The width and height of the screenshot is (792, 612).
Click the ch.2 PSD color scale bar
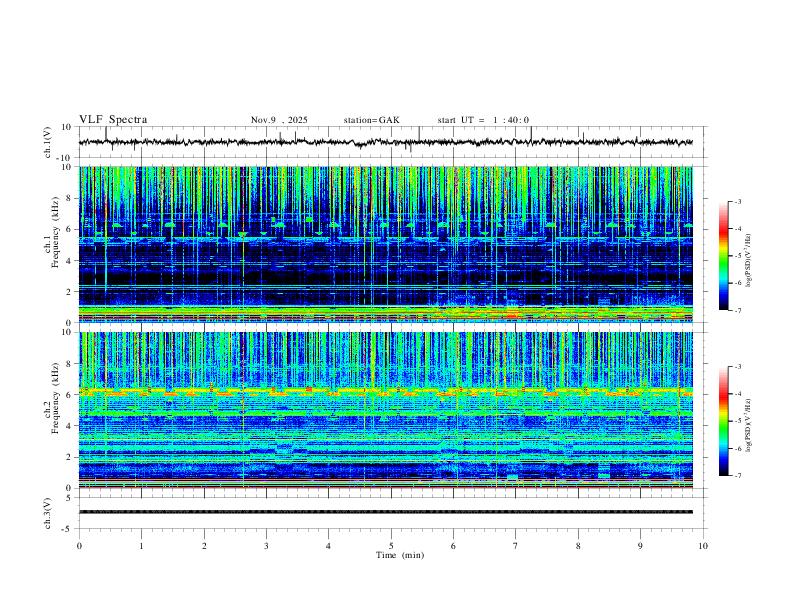(x=723, y=421)
